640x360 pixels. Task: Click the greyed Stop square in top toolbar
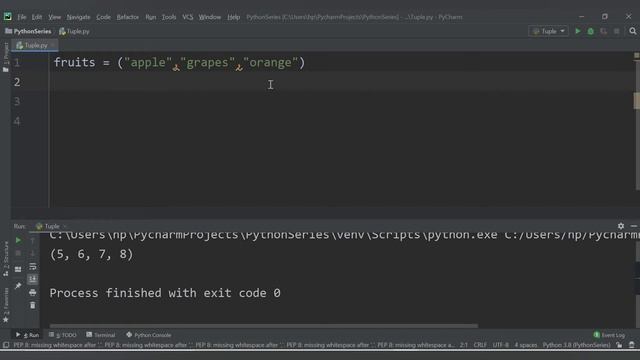click(616, 31)
